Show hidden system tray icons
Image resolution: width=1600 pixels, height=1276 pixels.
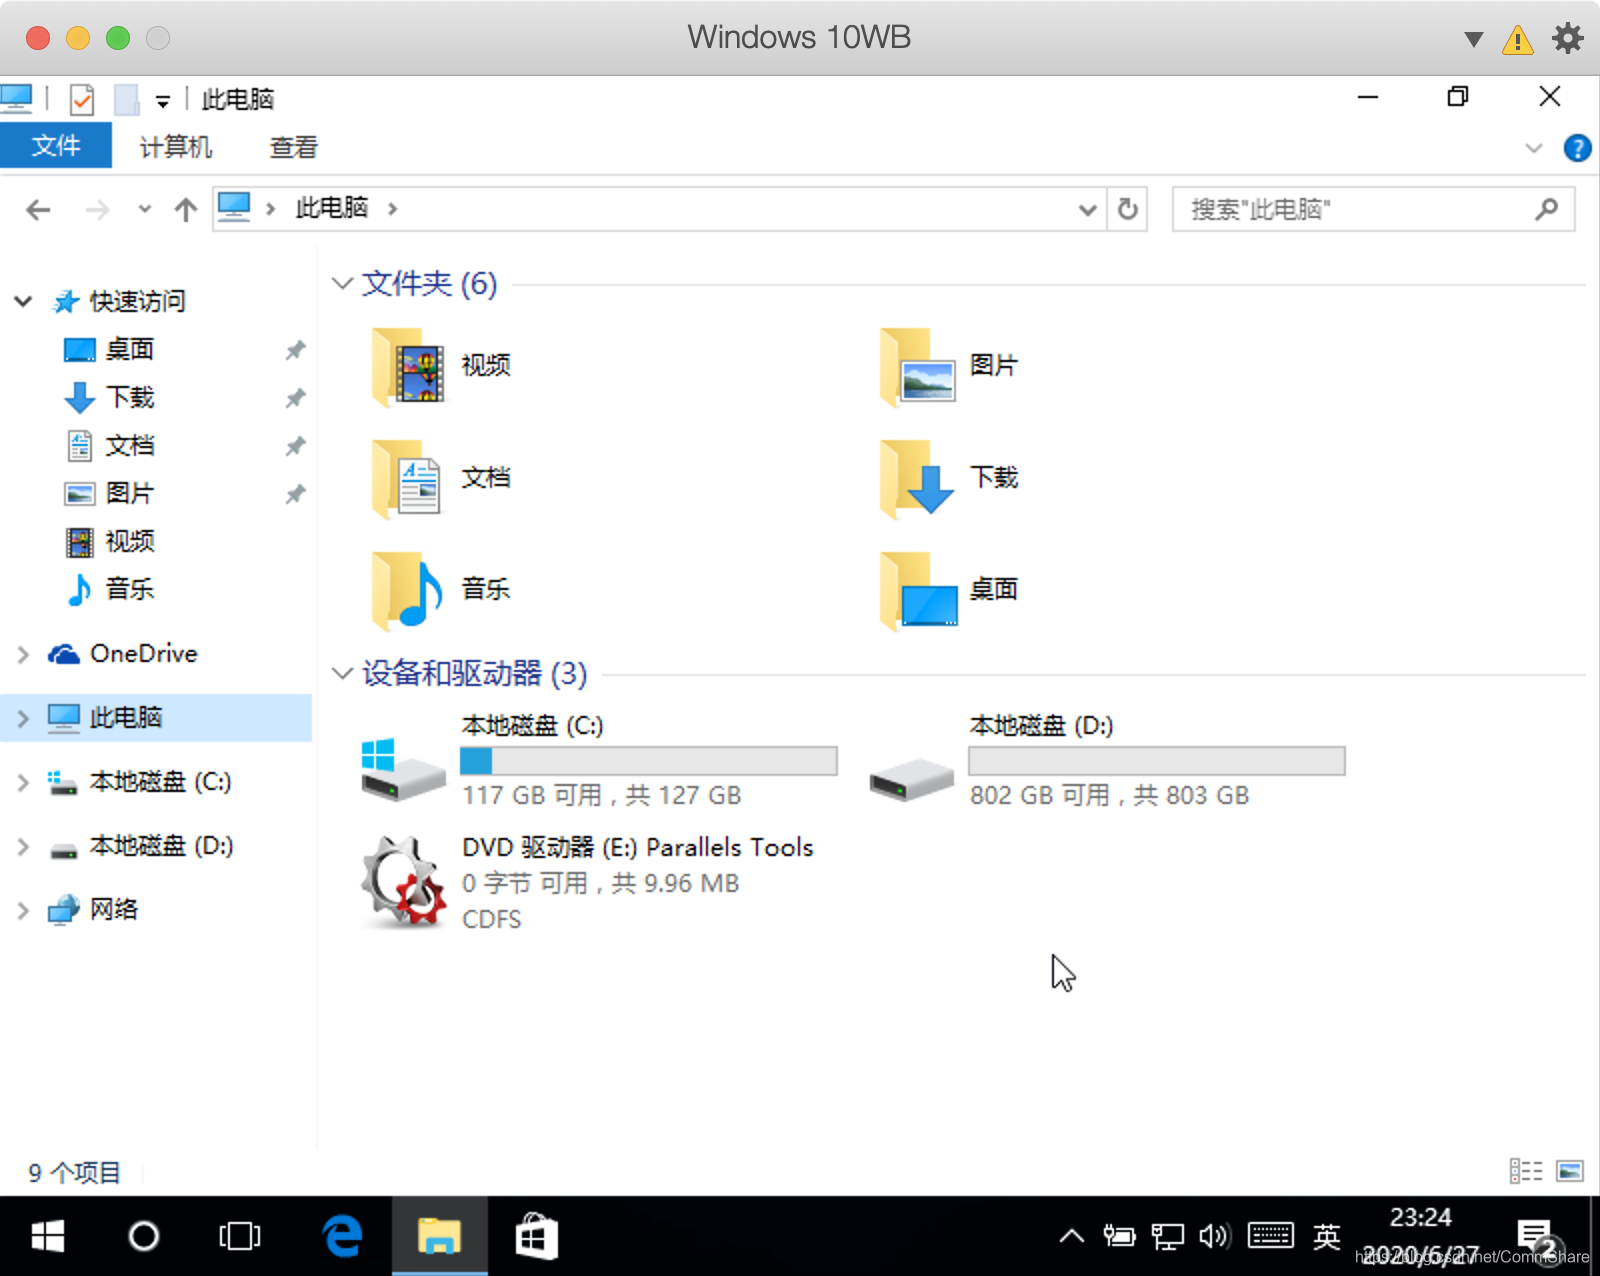[x=1071, y=1236]
